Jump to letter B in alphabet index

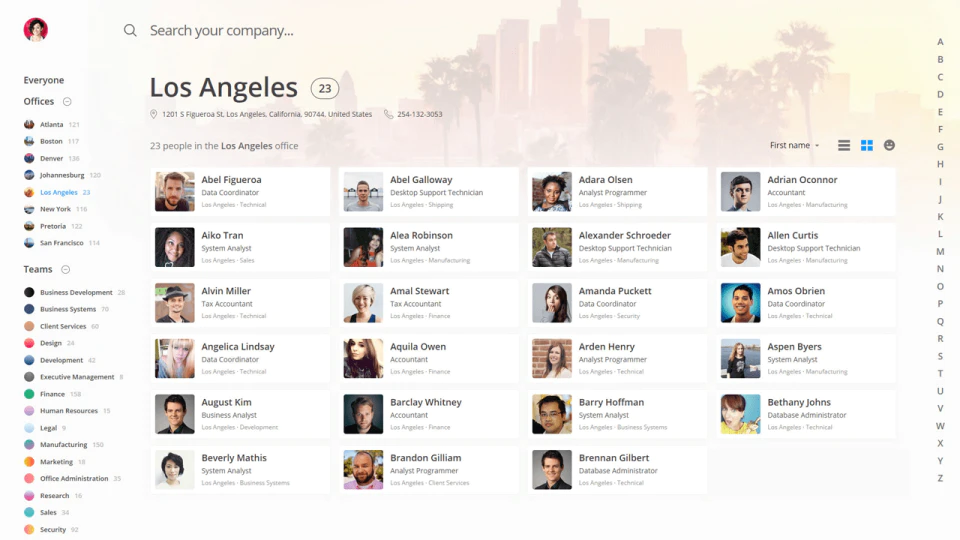pyautogui.click(x=940, y=59)
